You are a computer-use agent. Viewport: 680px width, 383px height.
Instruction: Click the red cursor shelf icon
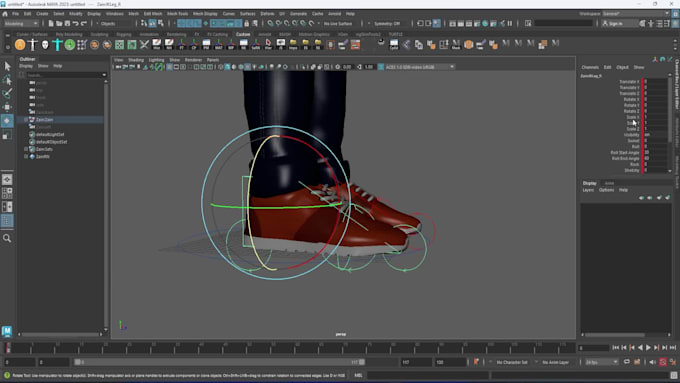pos(268,44)
